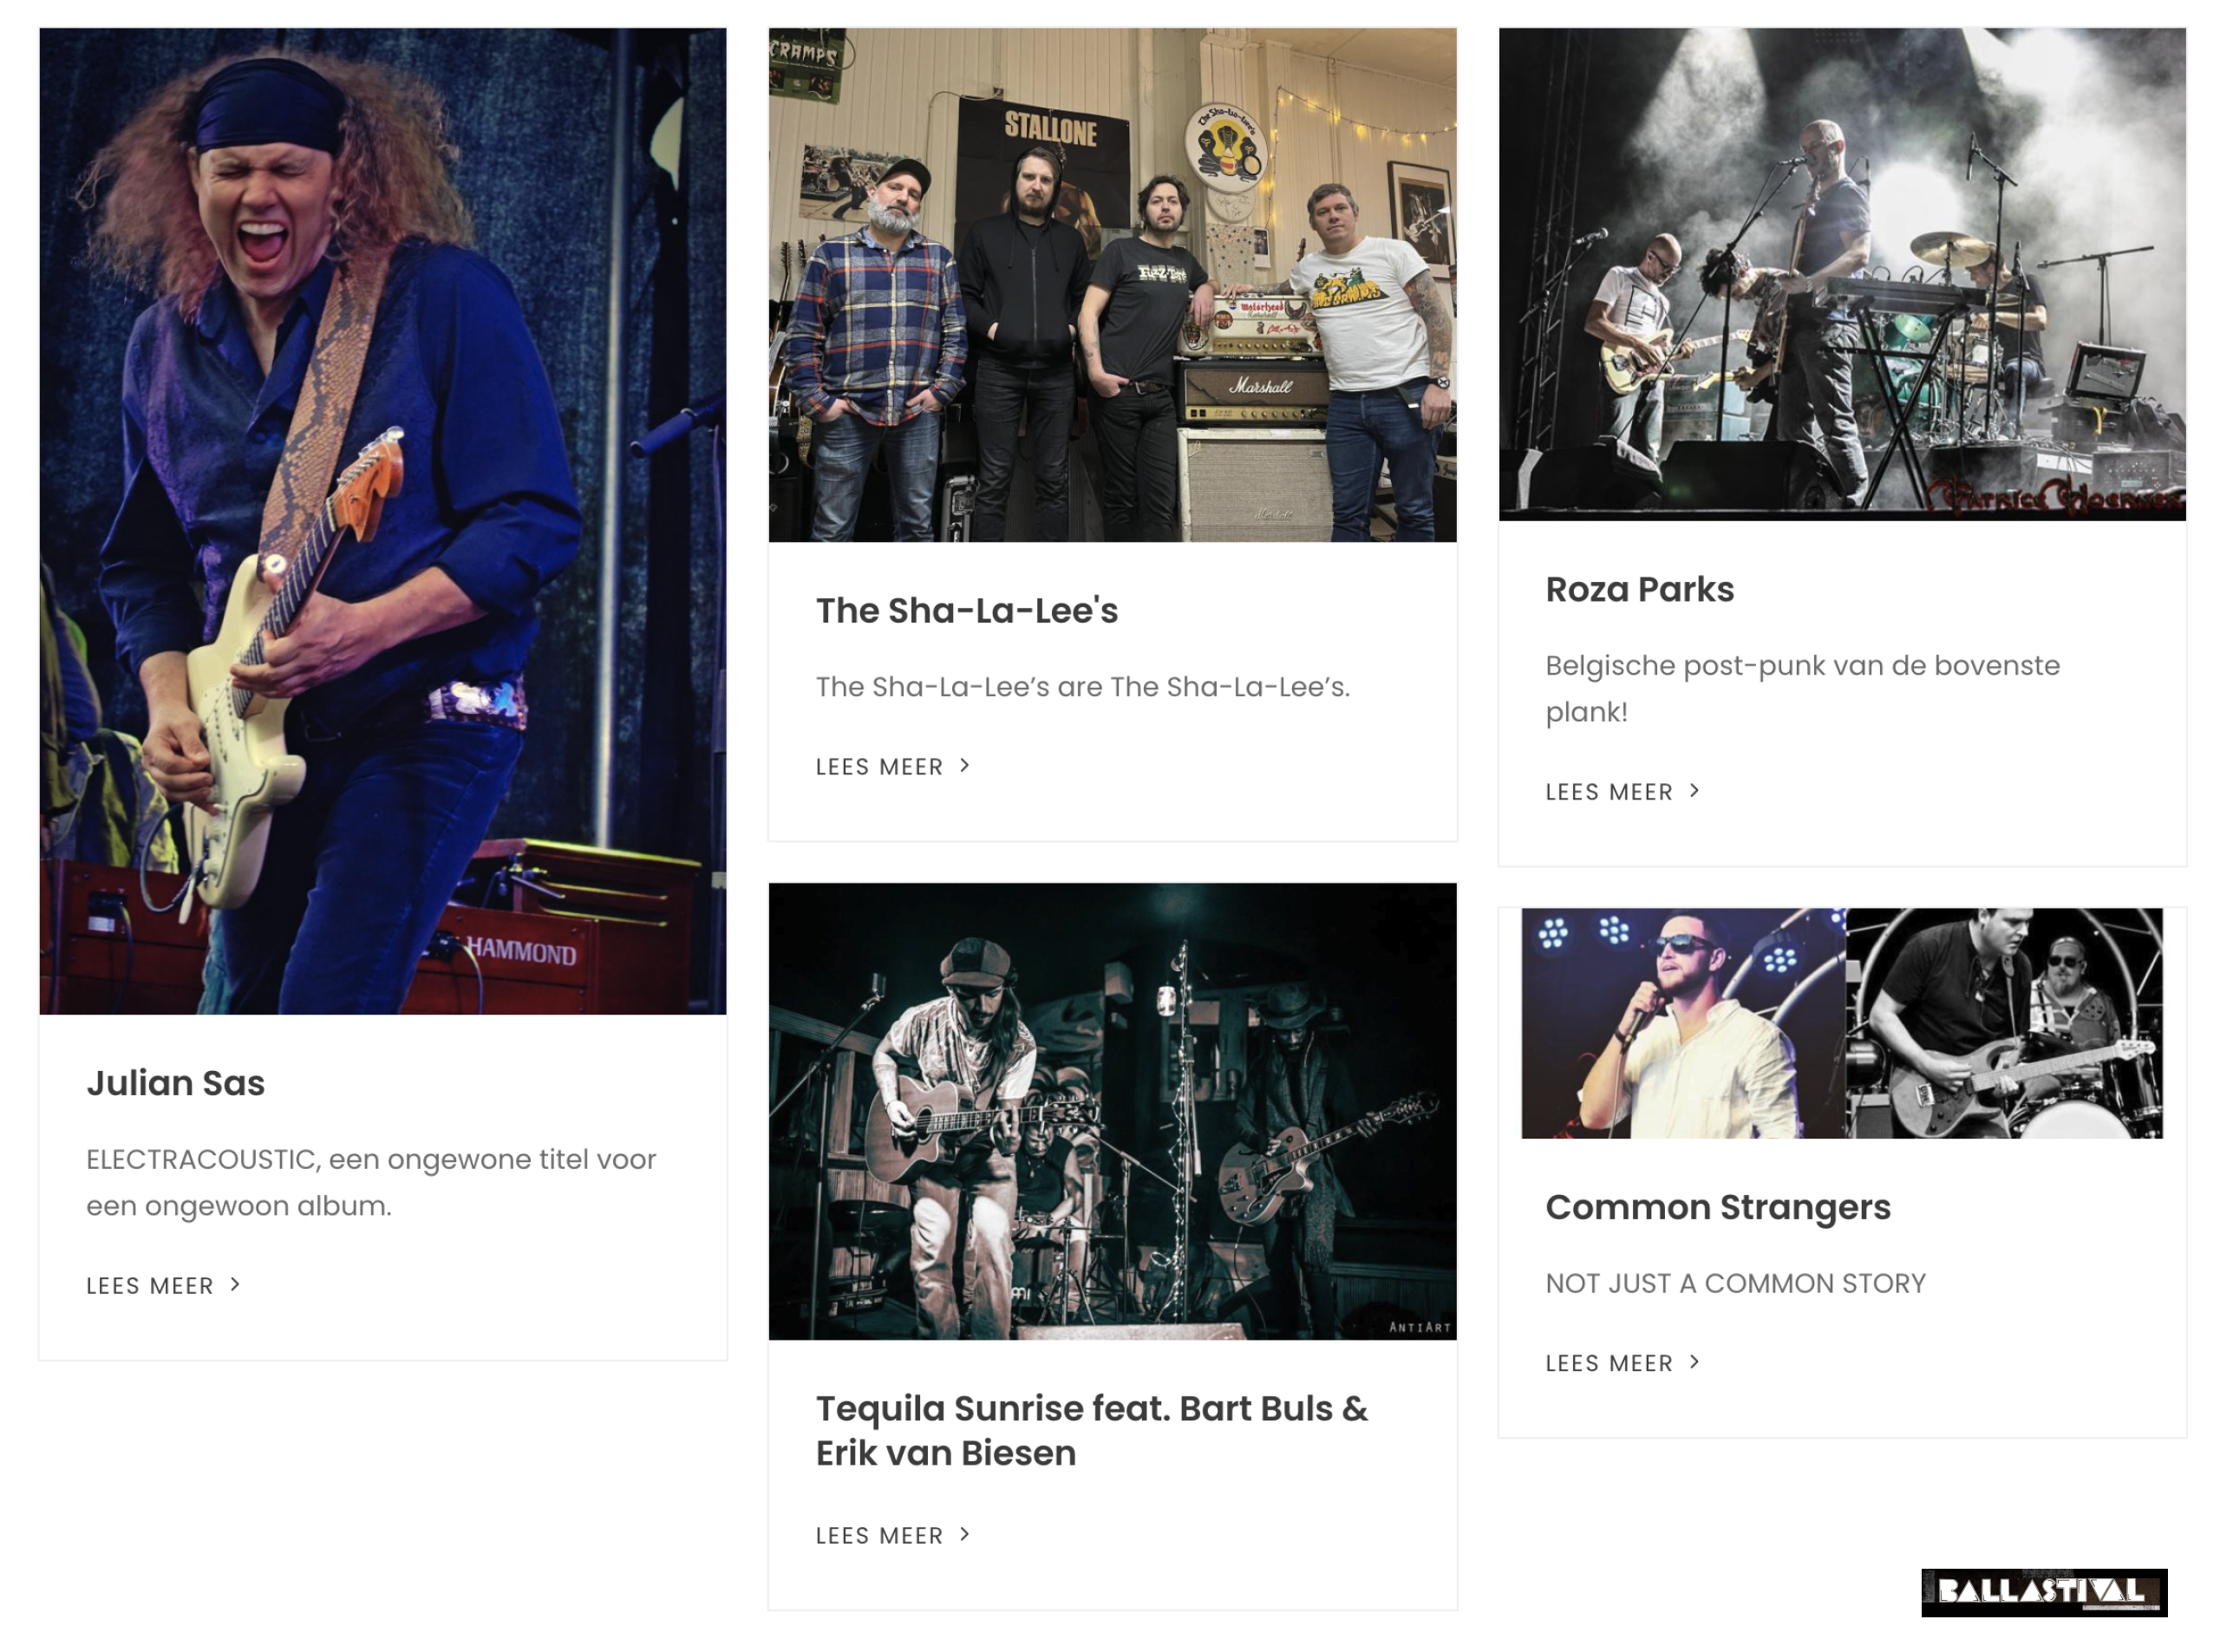
Task: Click the arrow beside Tequila Sunrise Lees Meer
Action: [x=965, y=1534]
